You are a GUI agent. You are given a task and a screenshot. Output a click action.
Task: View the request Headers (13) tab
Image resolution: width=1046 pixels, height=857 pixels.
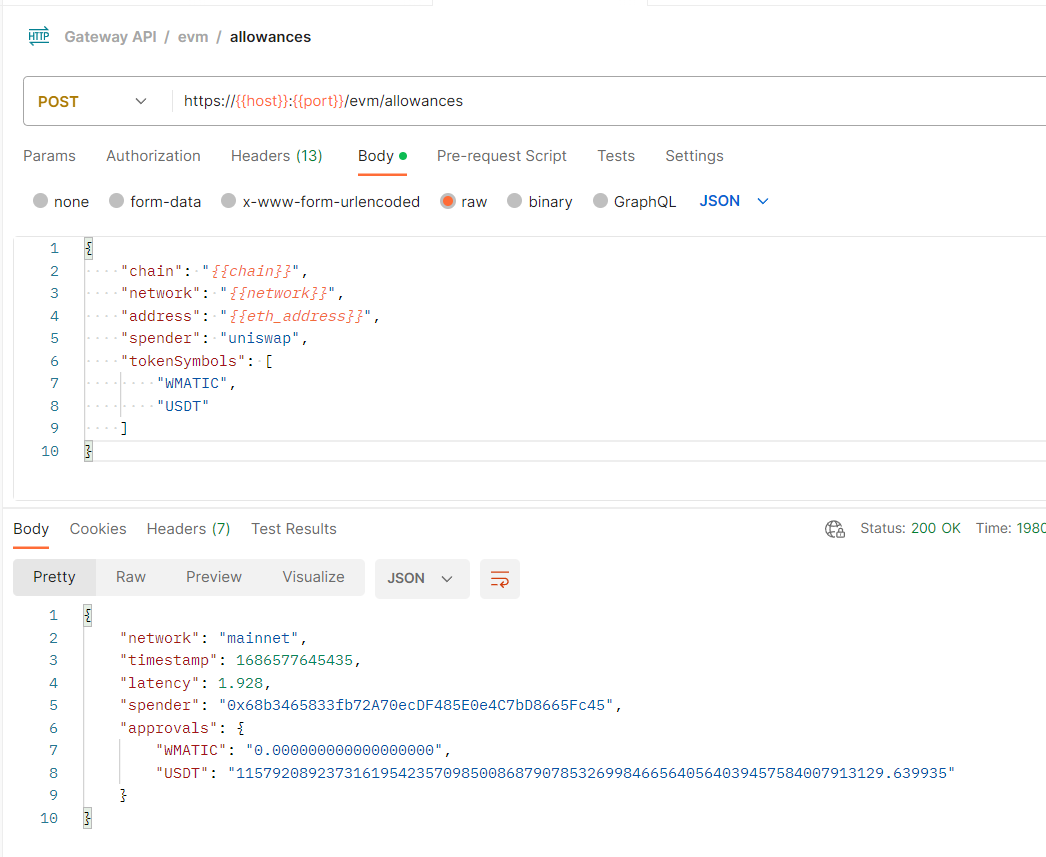[276, 156]
